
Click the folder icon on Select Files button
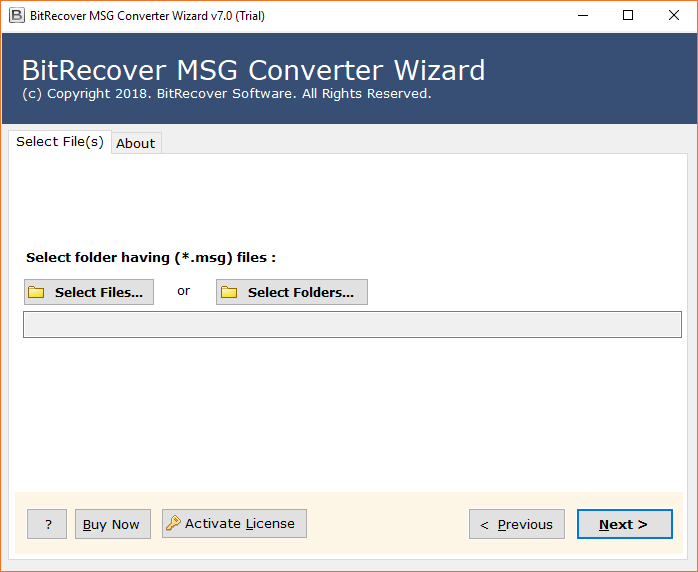tap(37, 292)
